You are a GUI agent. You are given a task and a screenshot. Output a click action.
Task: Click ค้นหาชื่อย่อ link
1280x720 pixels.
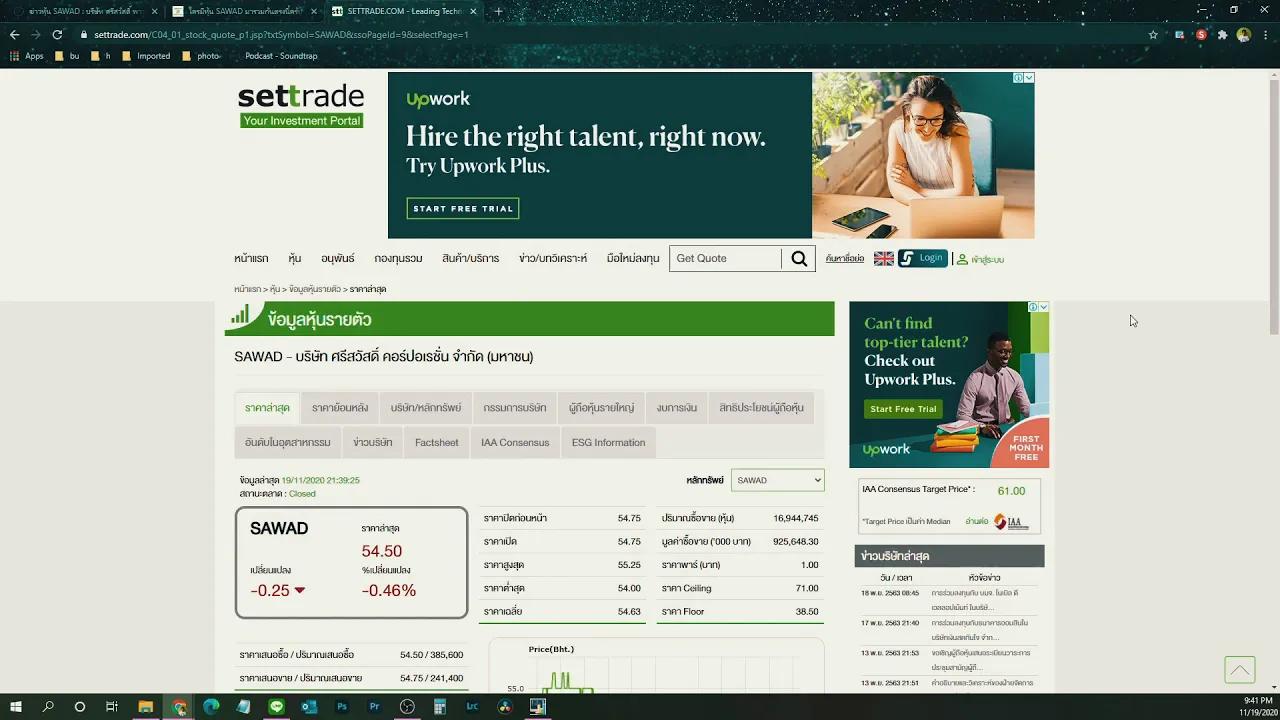[845, 259]
